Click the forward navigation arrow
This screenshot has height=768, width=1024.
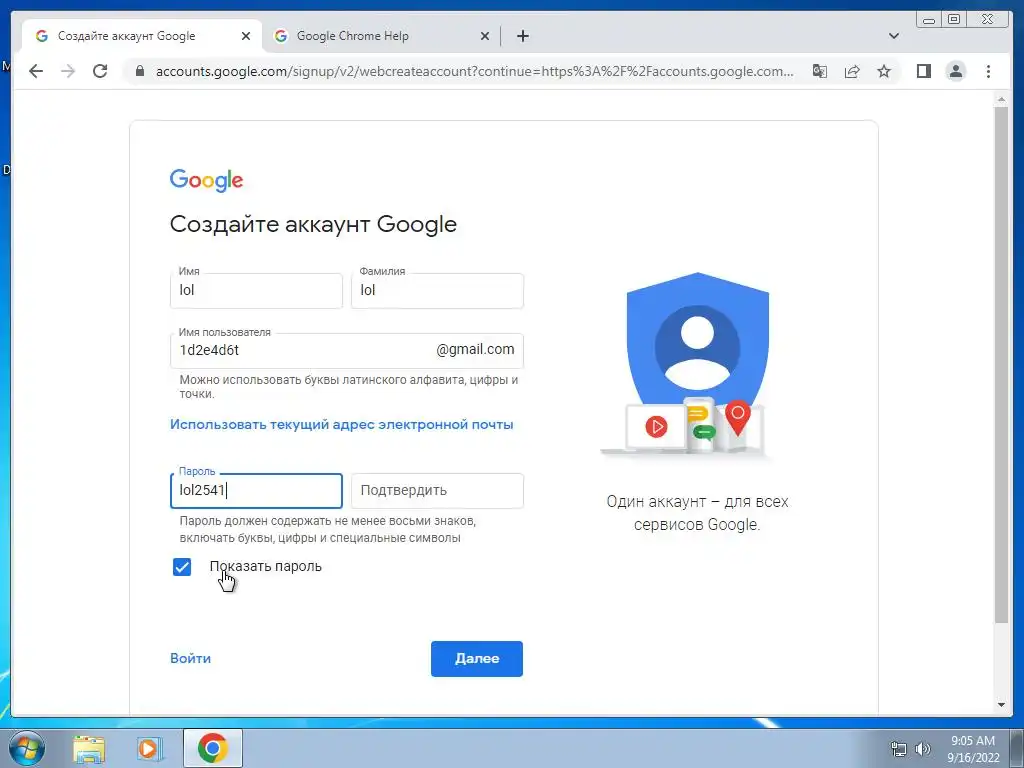pyautogui.click(x=68, y=71)
